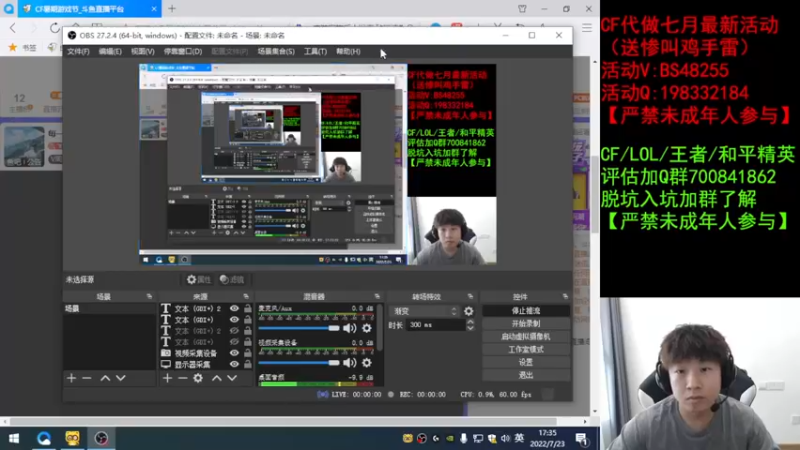Viewport: 800px width, 450px height.
Task: Click the OBS mixer vertical scrollbar
Action: click(381, 329)
